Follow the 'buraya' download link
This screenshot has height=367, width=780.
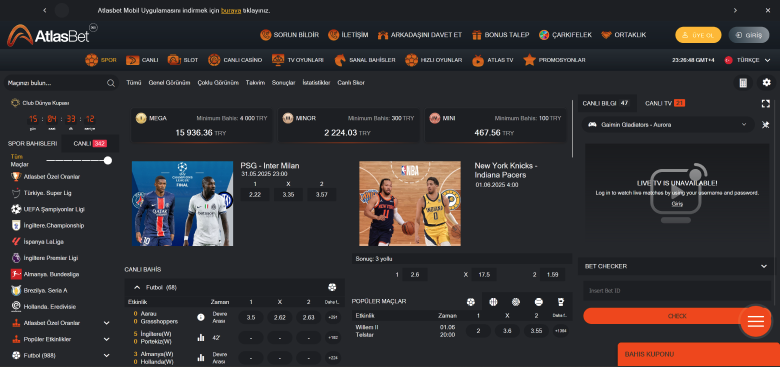[x=231, y=10]
